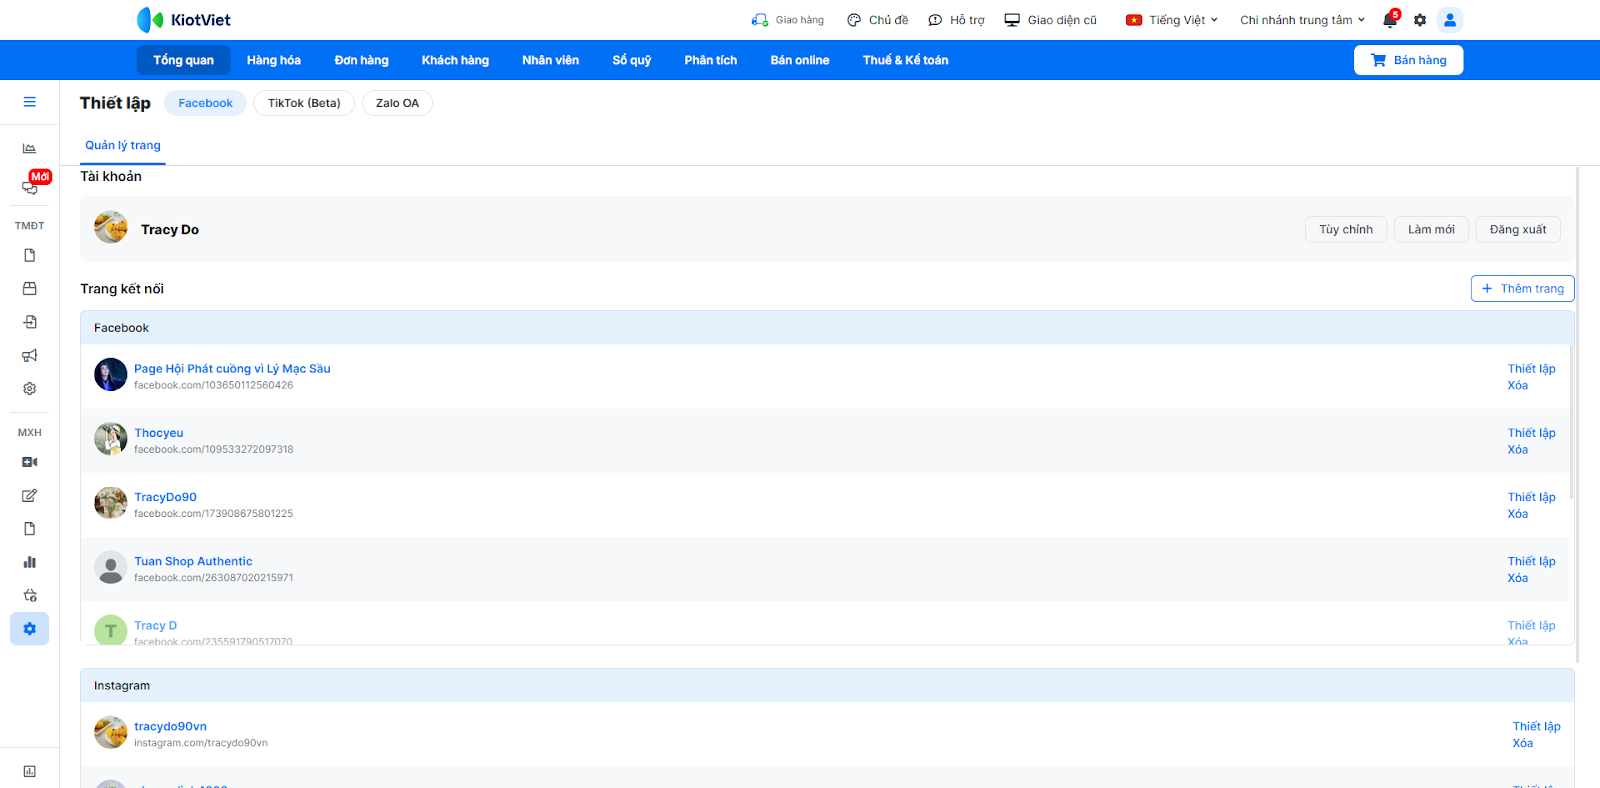Open the MXH livestream video camera icon
This screenshot has width=1600, height=788.
[30, 462]
